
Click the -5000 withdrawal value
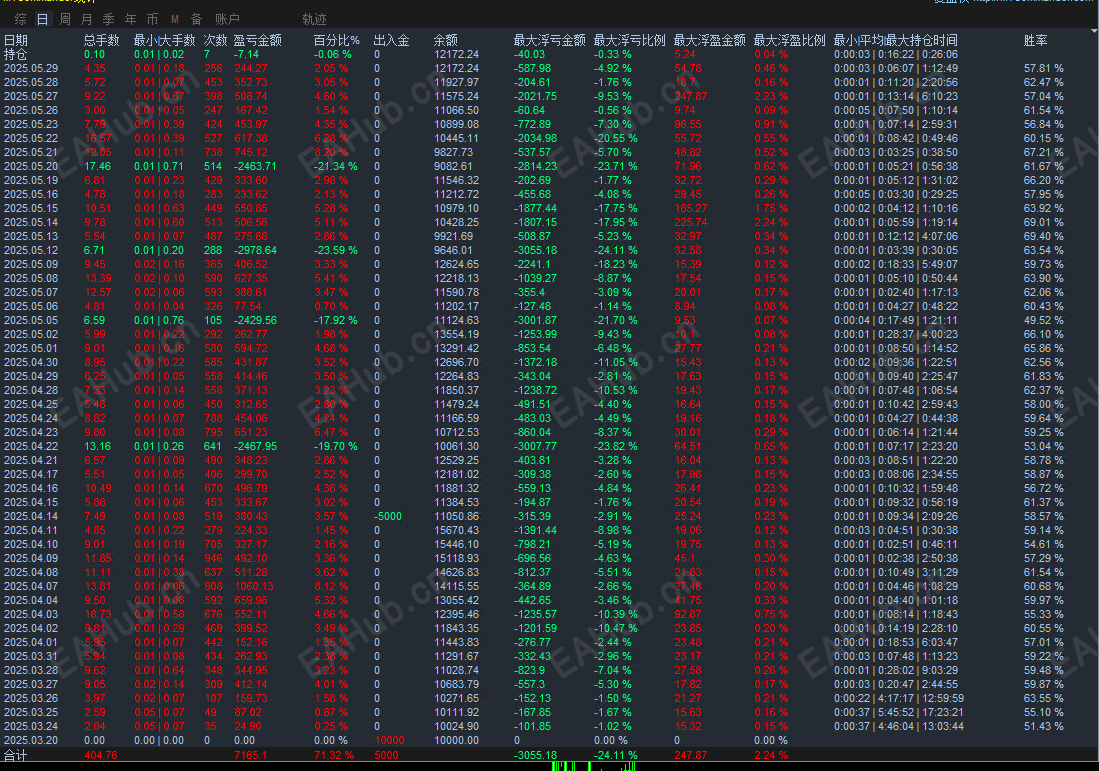pos(388,517)
